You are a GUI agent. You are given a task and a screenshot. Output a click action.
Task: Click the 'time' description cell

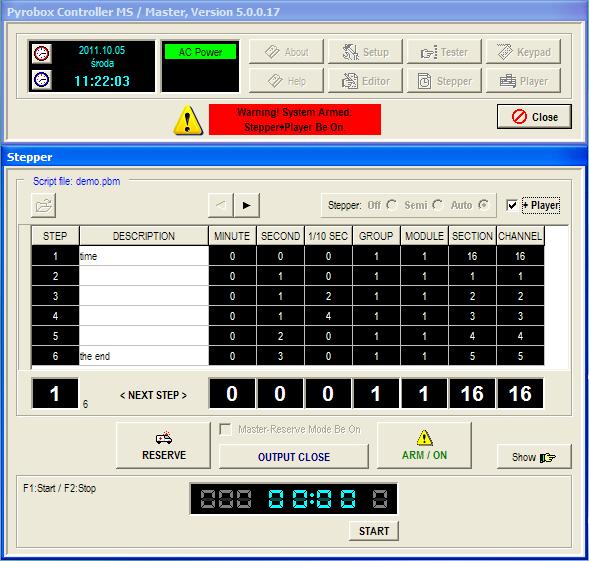click(x=144, y=256)
